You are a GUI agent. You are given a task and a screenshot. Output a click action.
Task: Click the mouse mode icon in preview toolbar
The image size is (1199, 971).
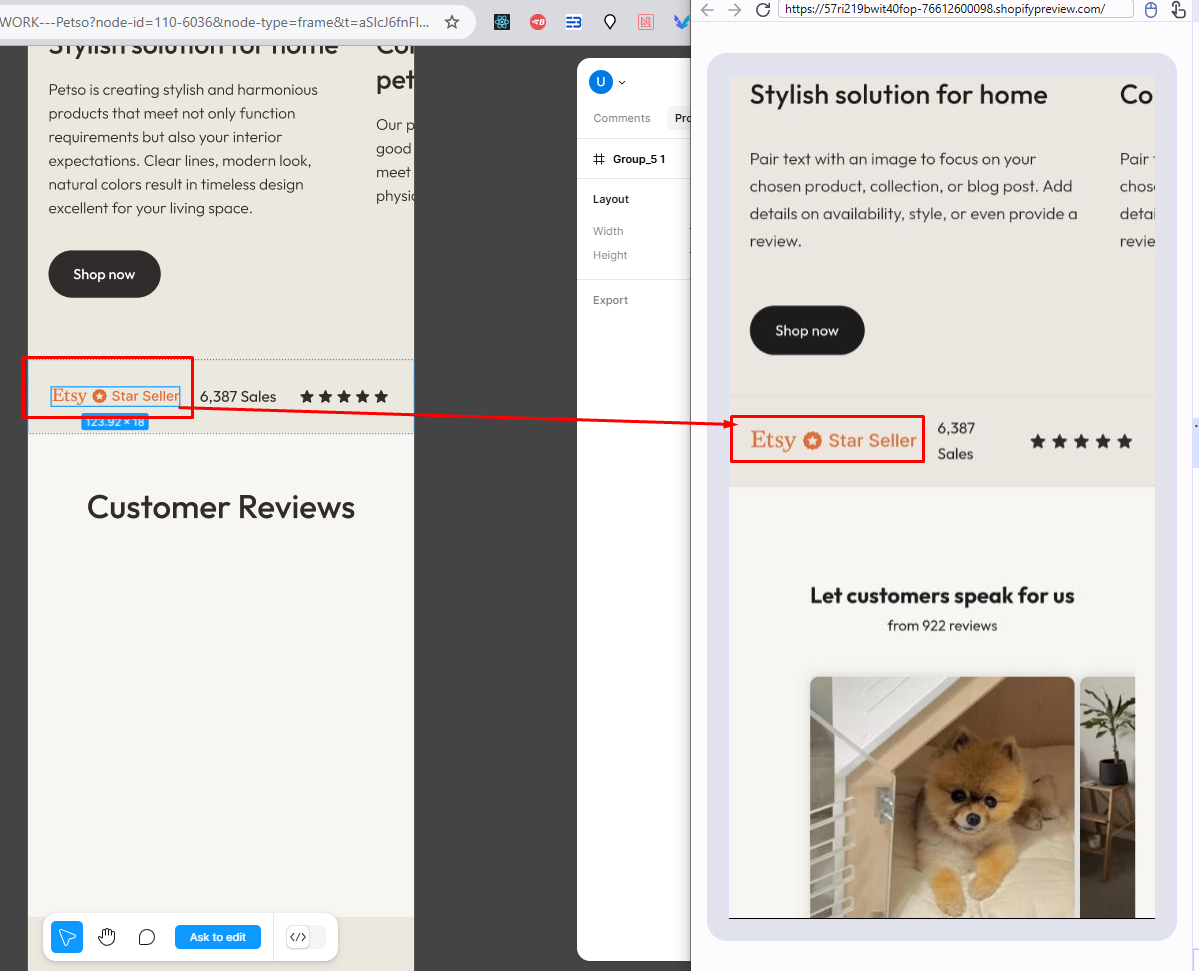1151,9
